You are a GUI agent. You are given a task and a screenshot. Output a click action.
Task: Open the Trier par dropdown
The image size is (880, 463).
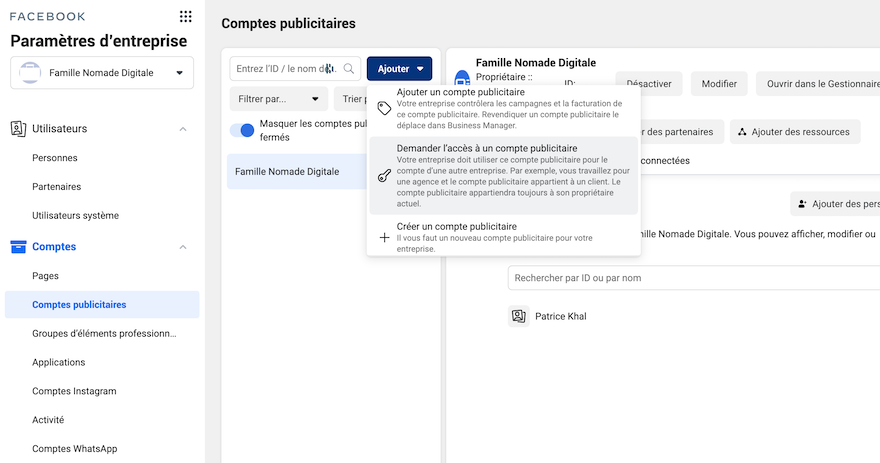(x=351, y=99)
